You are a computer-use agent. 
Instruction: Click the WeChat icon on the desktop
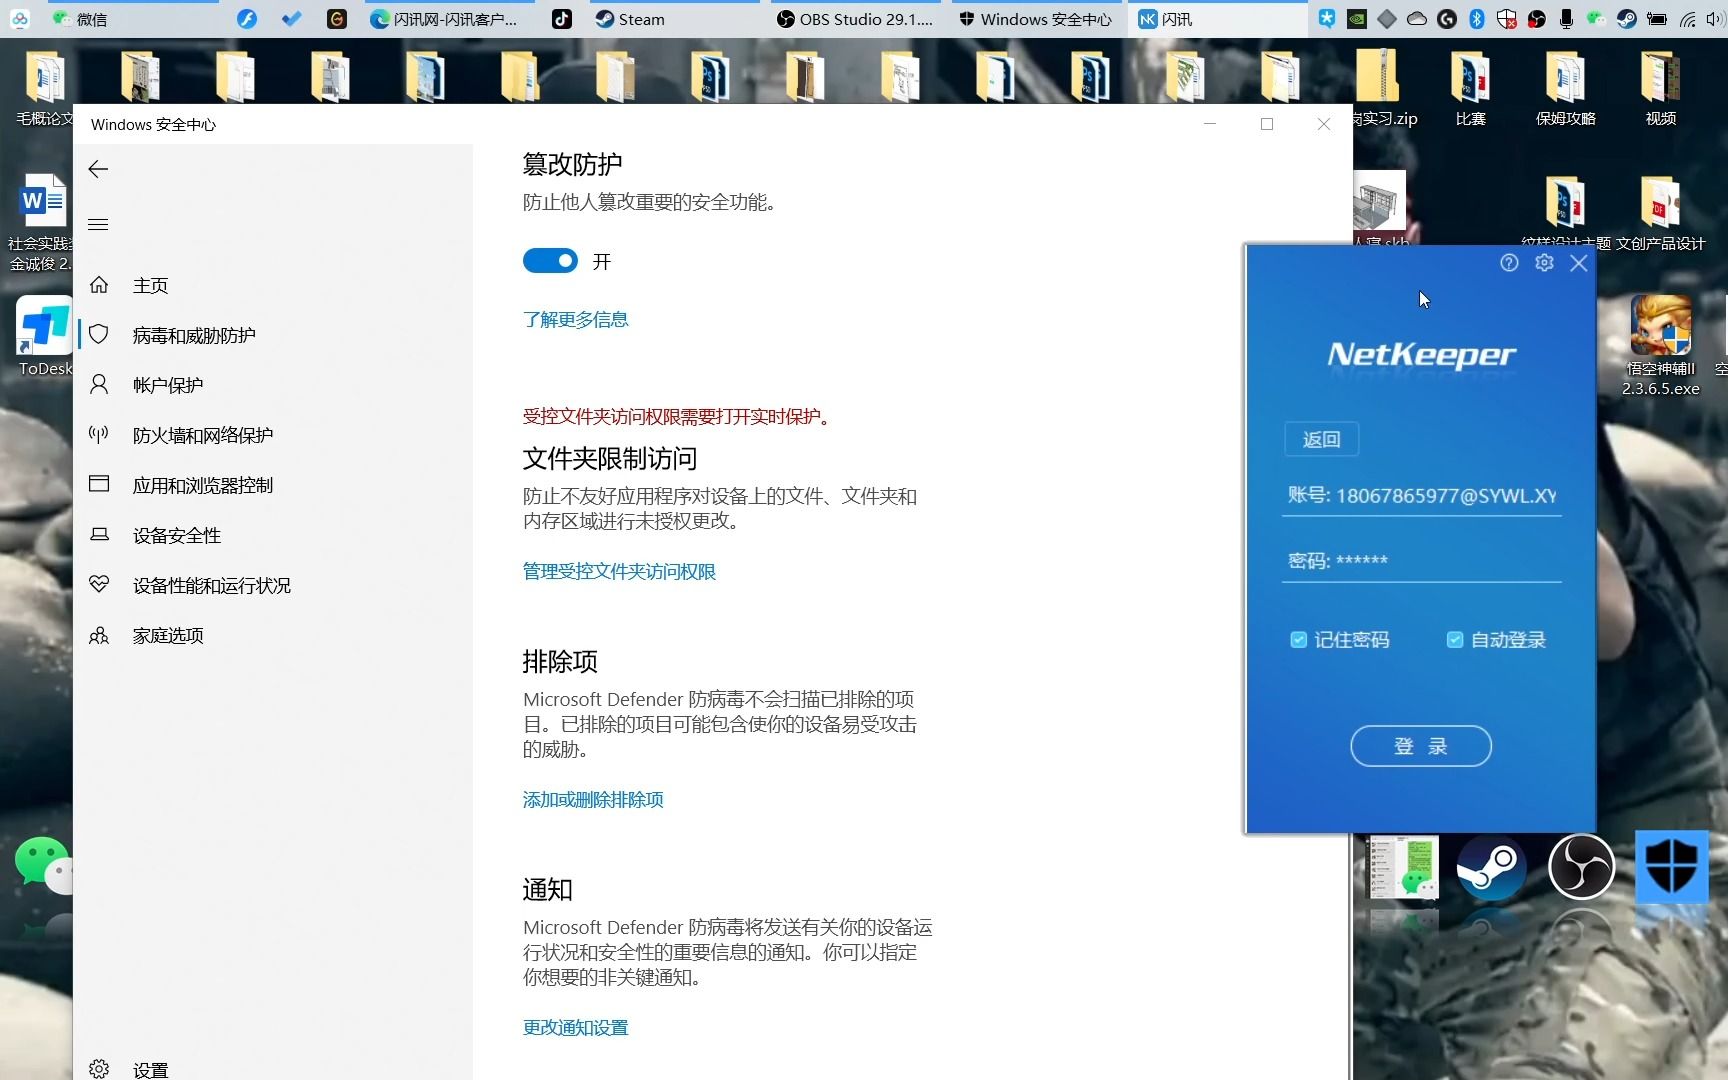click(43, 865)
